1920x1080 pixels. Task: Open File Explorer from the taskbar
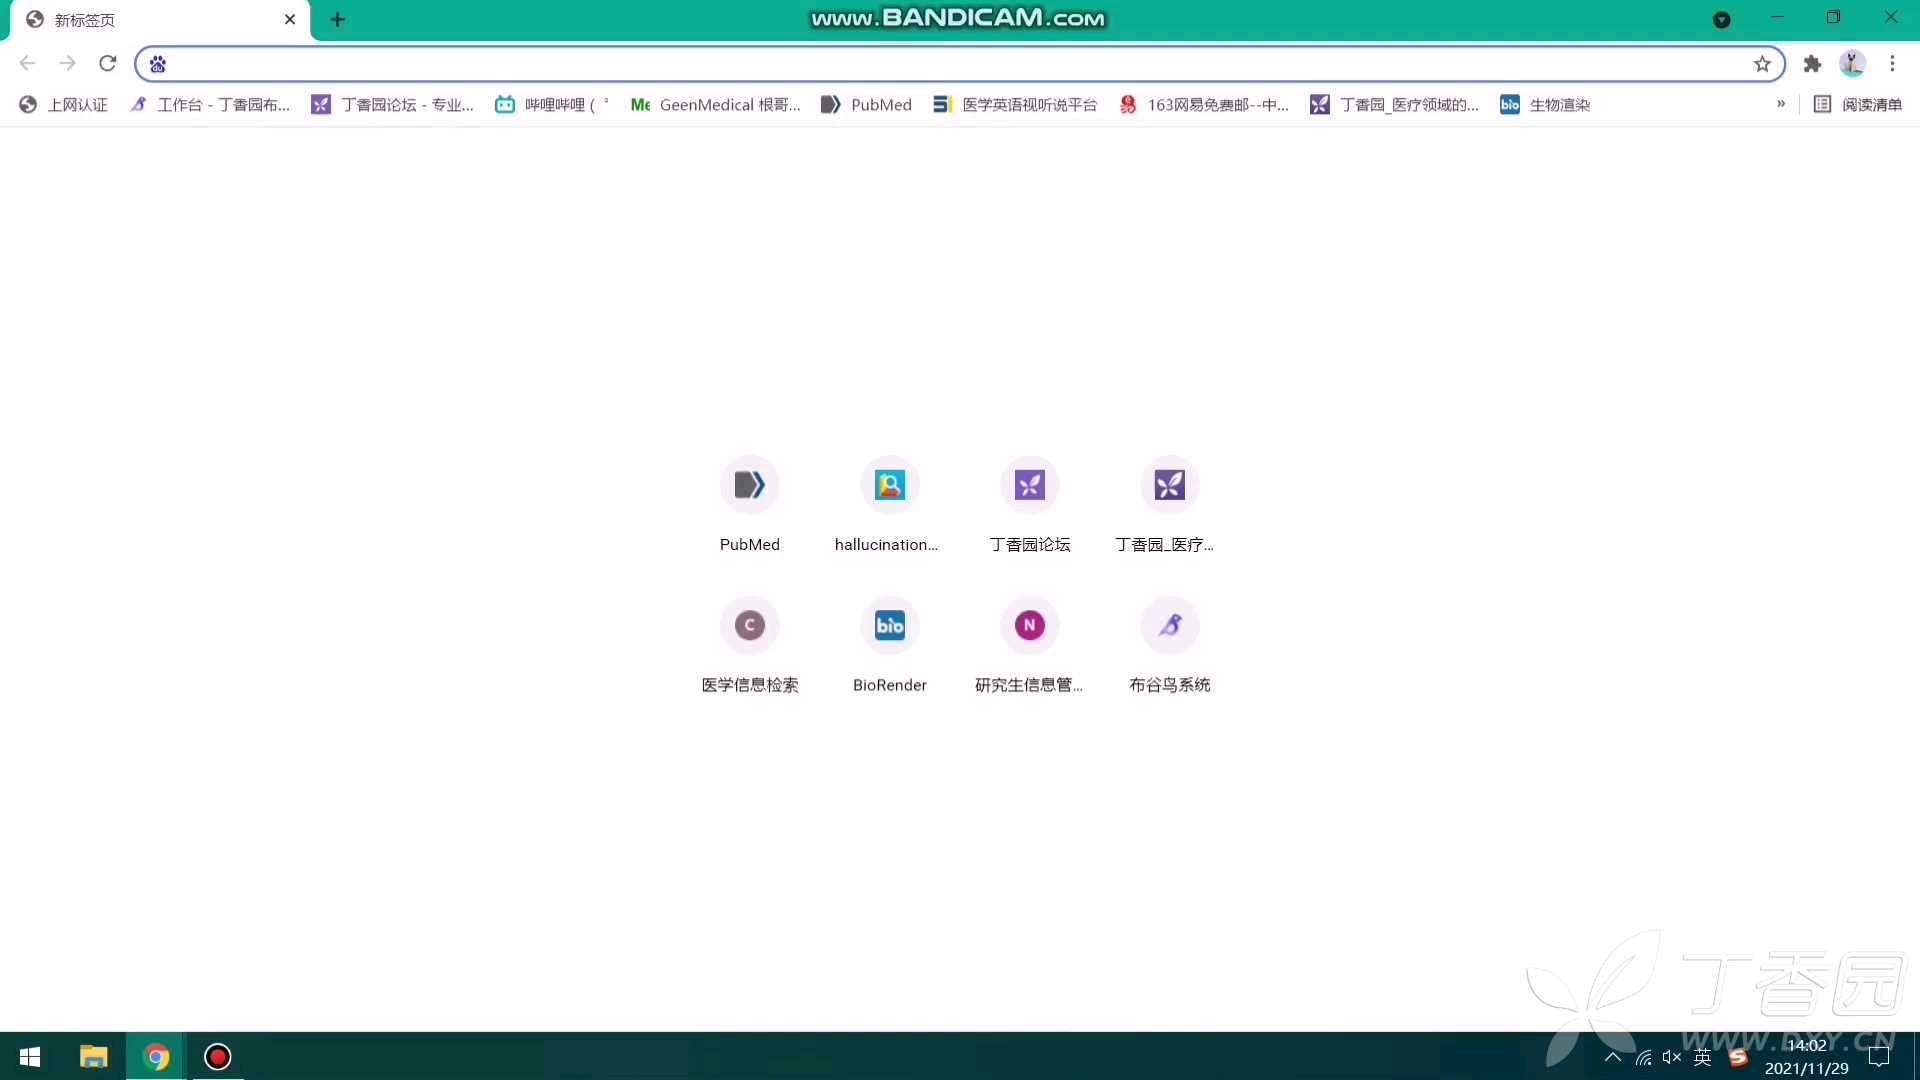point(94,1057)
